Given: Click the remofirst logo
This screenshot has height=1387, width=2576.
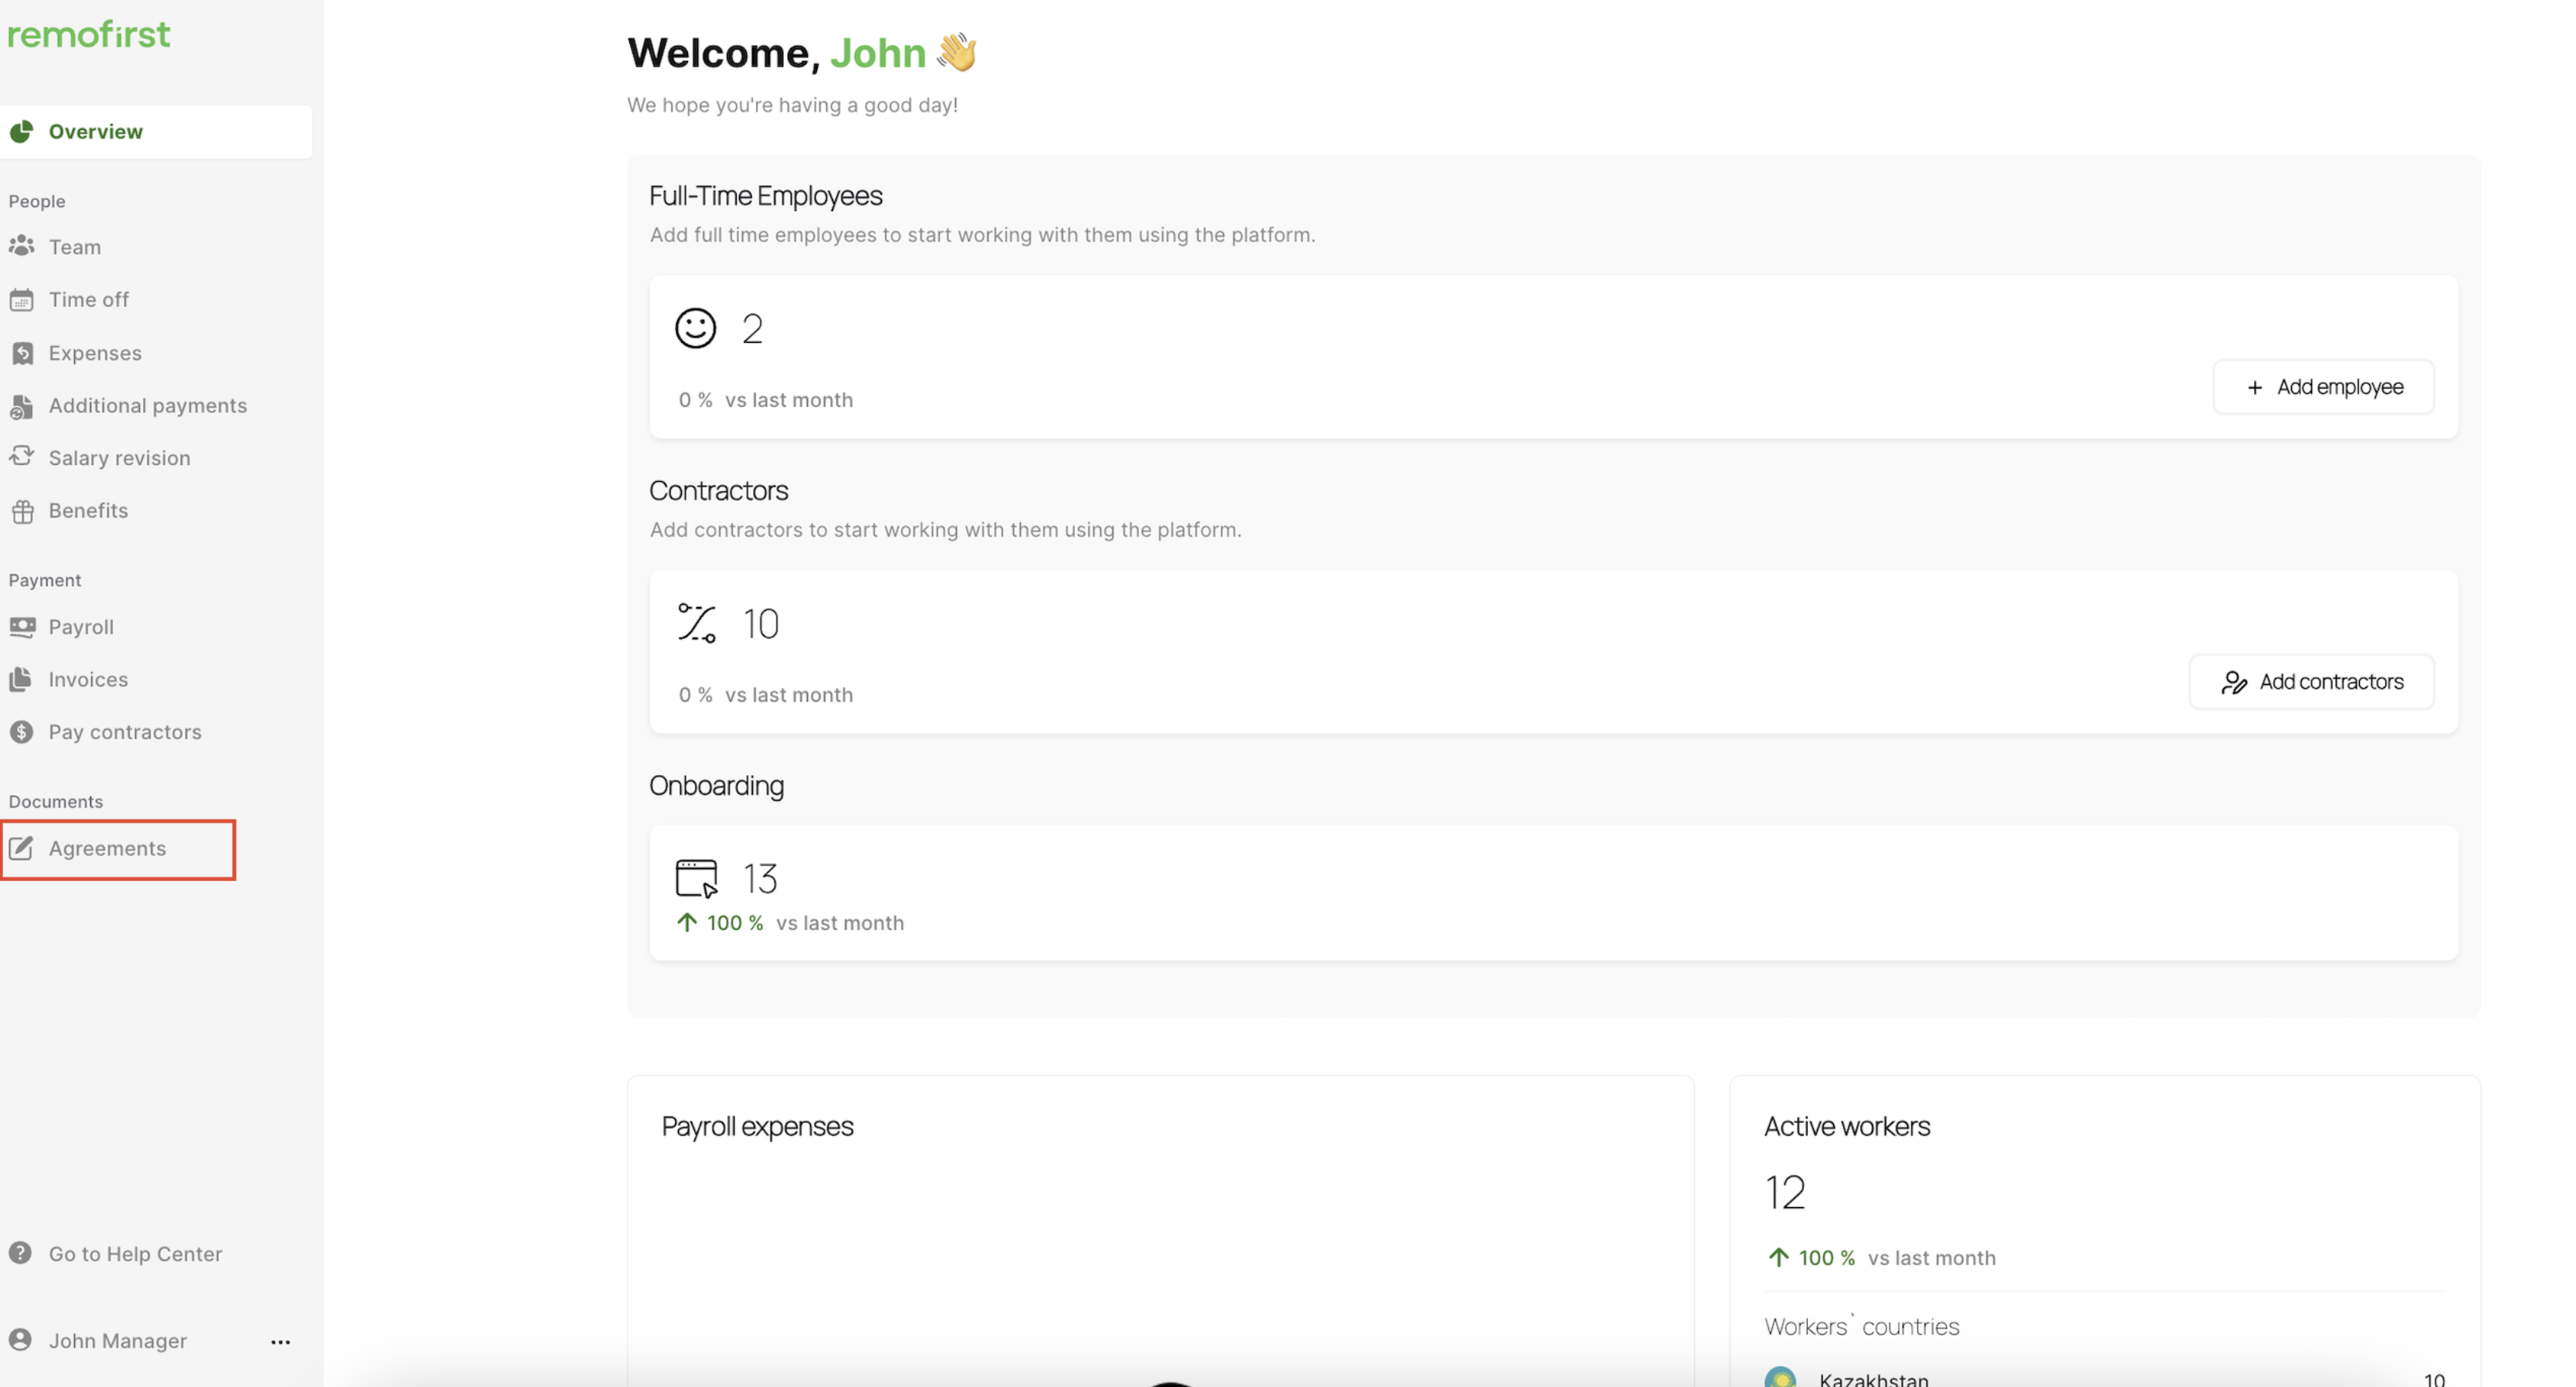Looking at the screenshot, I should tap(89, 35).
